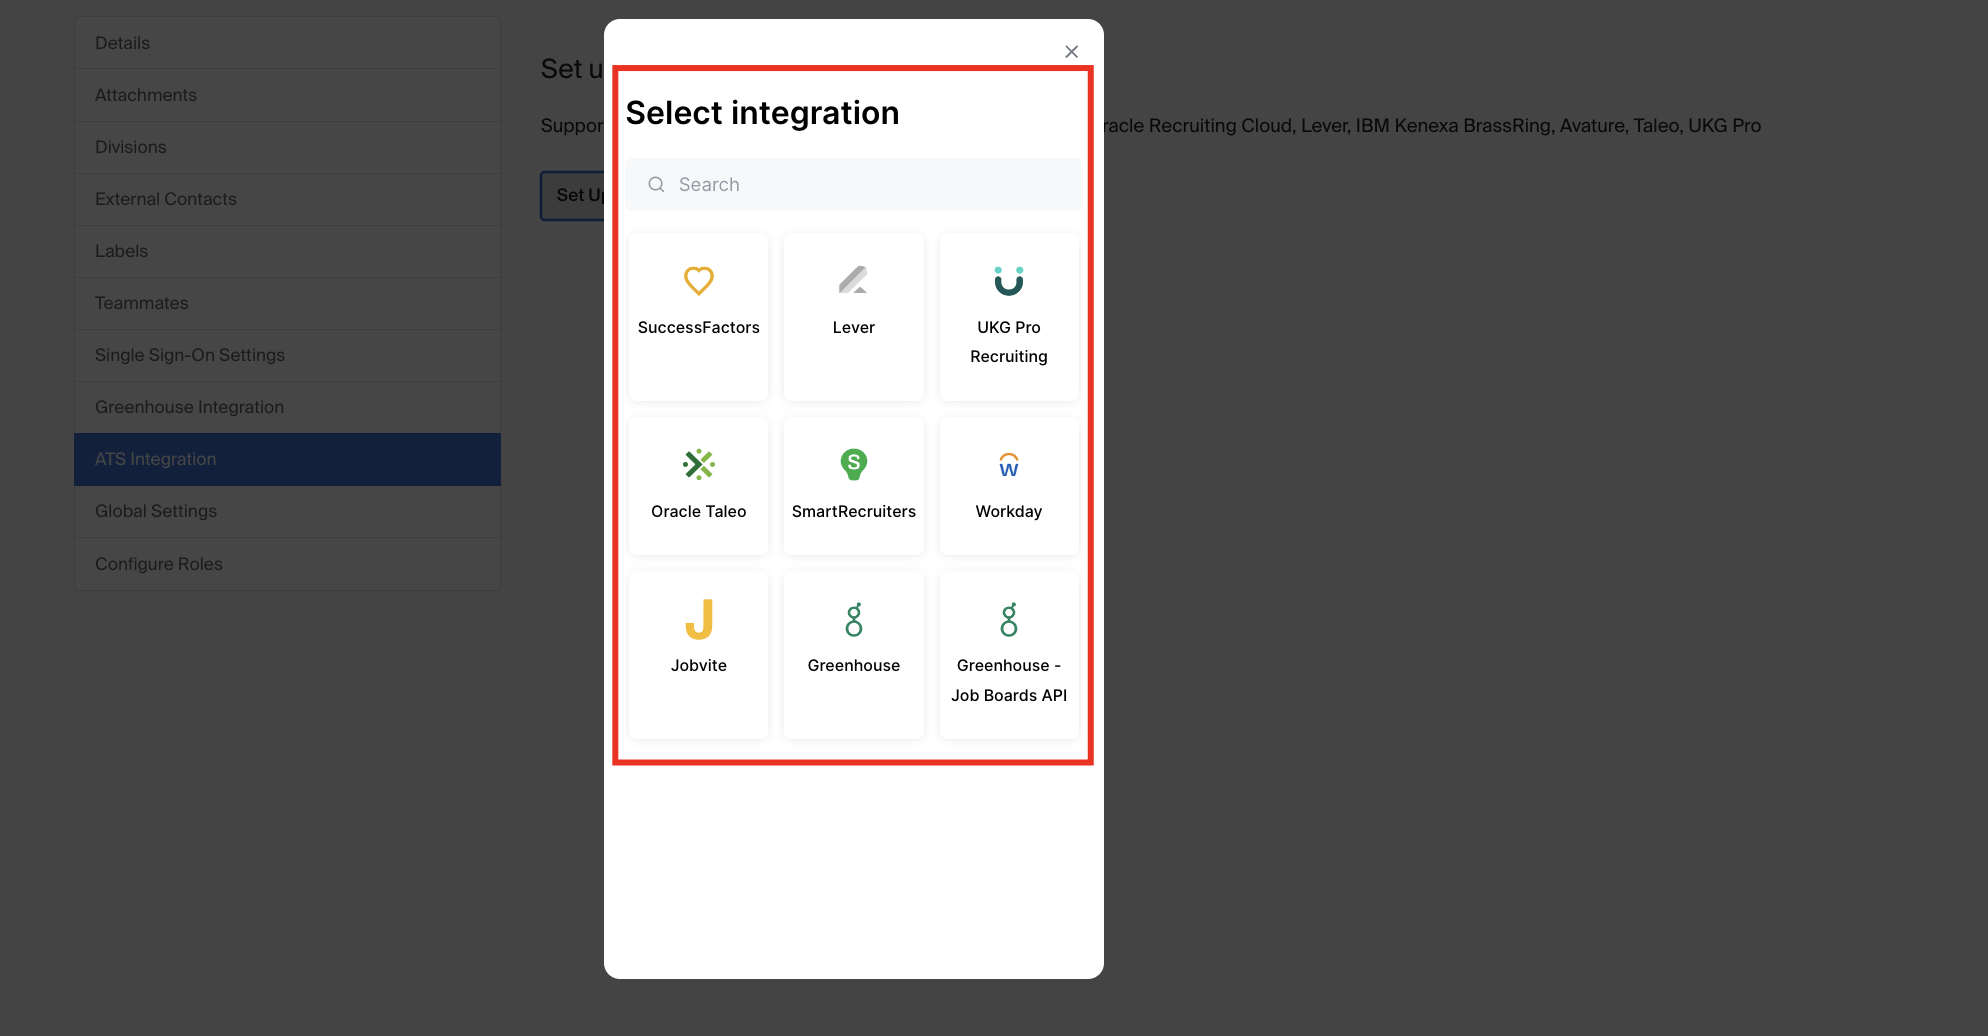This screenshot has width=1988, height=1036.
Task: Select the Oracle Taleo integration
Action: tap(698, 486)
